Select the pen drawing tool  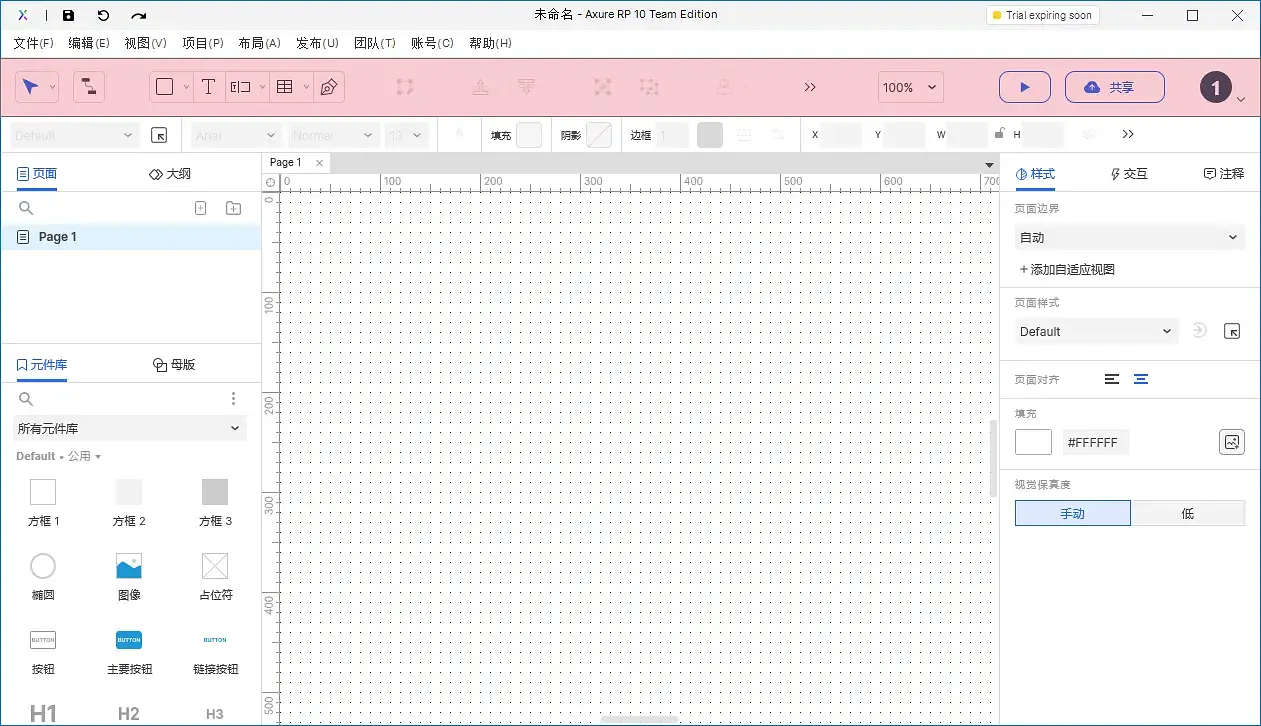coord(327,87)
